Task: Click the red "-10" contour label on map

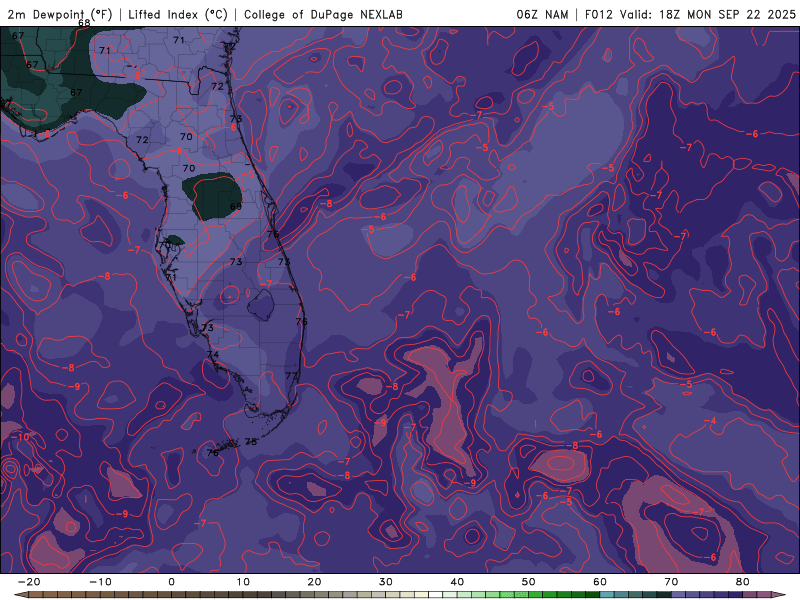Action: [21, 437]
